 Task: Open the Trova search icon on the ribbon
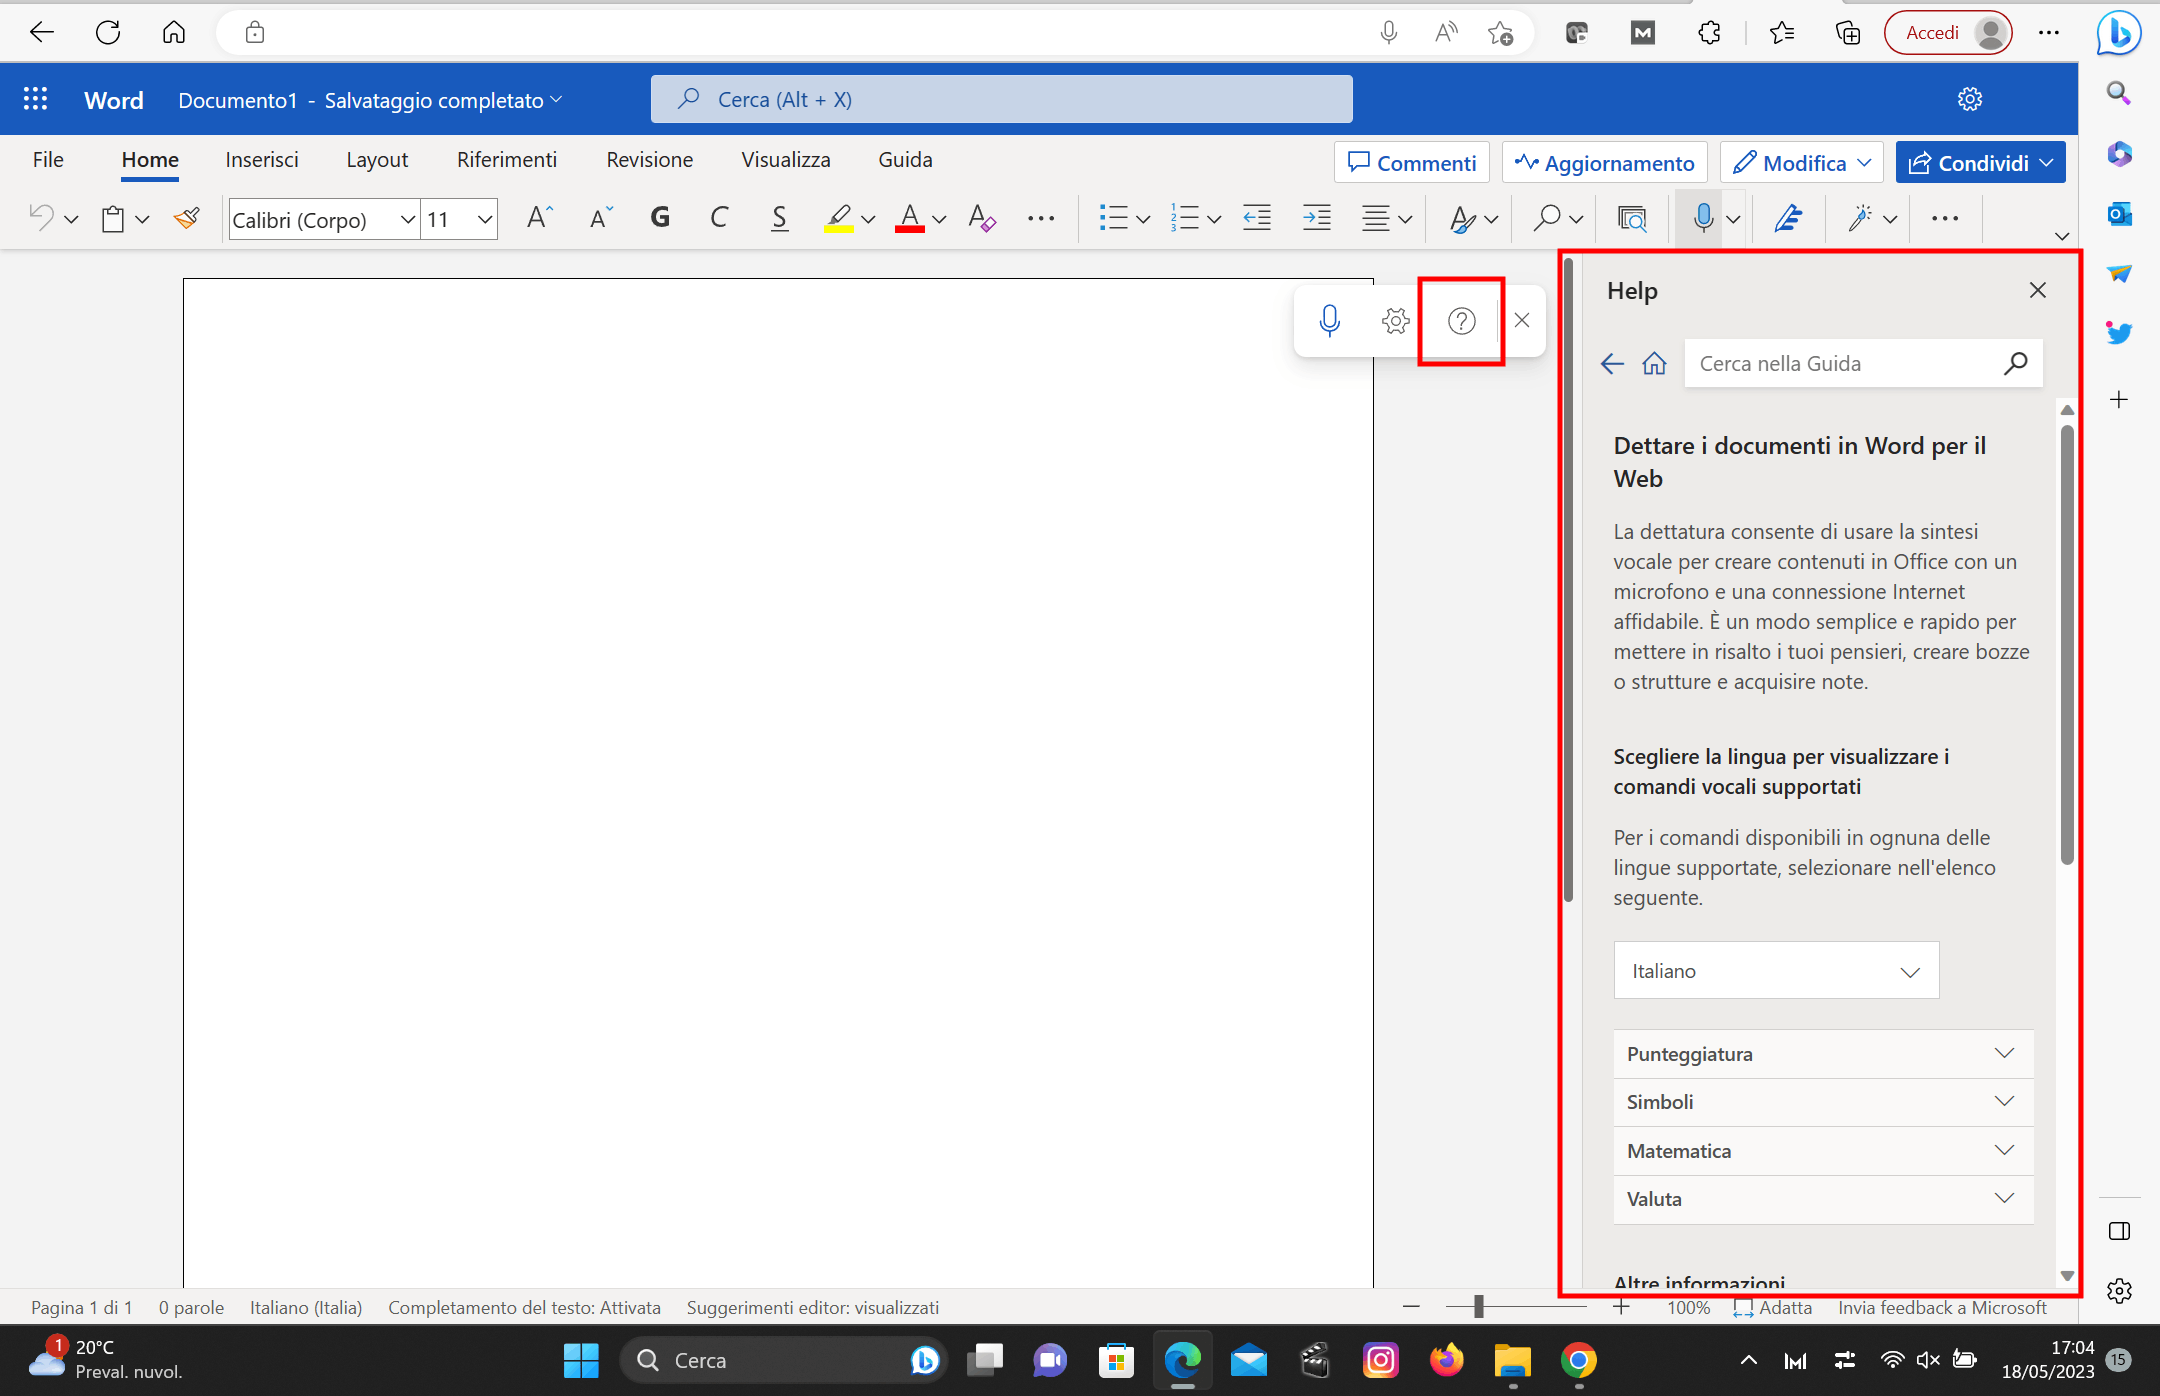1545,218
